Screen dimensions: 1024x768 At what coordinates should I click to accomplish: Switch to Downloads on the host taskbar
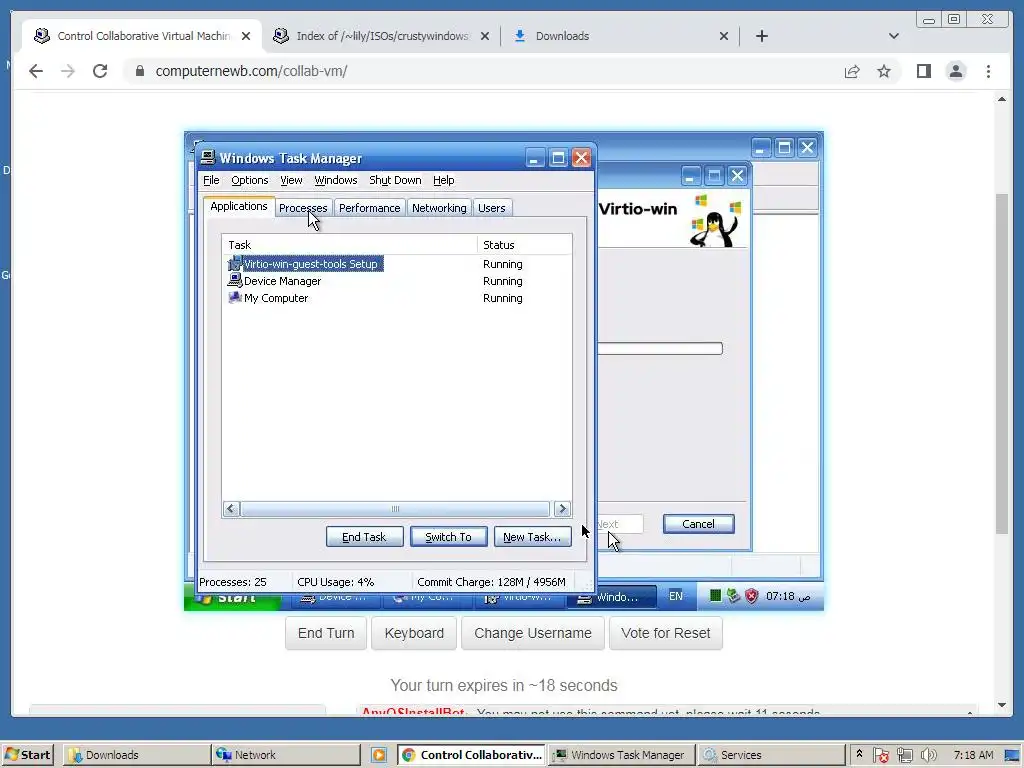pyautogui.click(x=136, y=755)
